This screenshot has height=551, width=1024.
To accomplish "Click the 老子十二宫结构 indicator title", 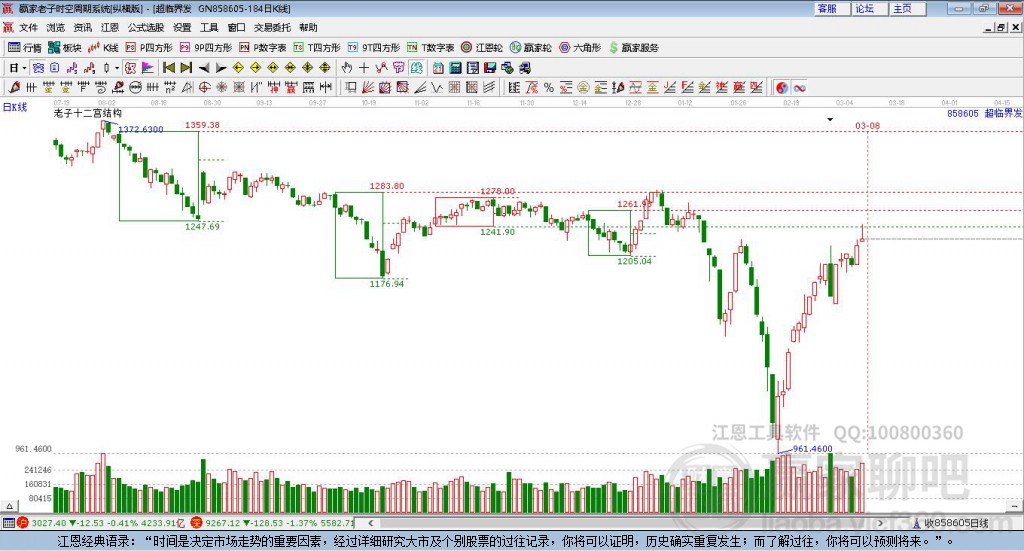I will [88, 114].
